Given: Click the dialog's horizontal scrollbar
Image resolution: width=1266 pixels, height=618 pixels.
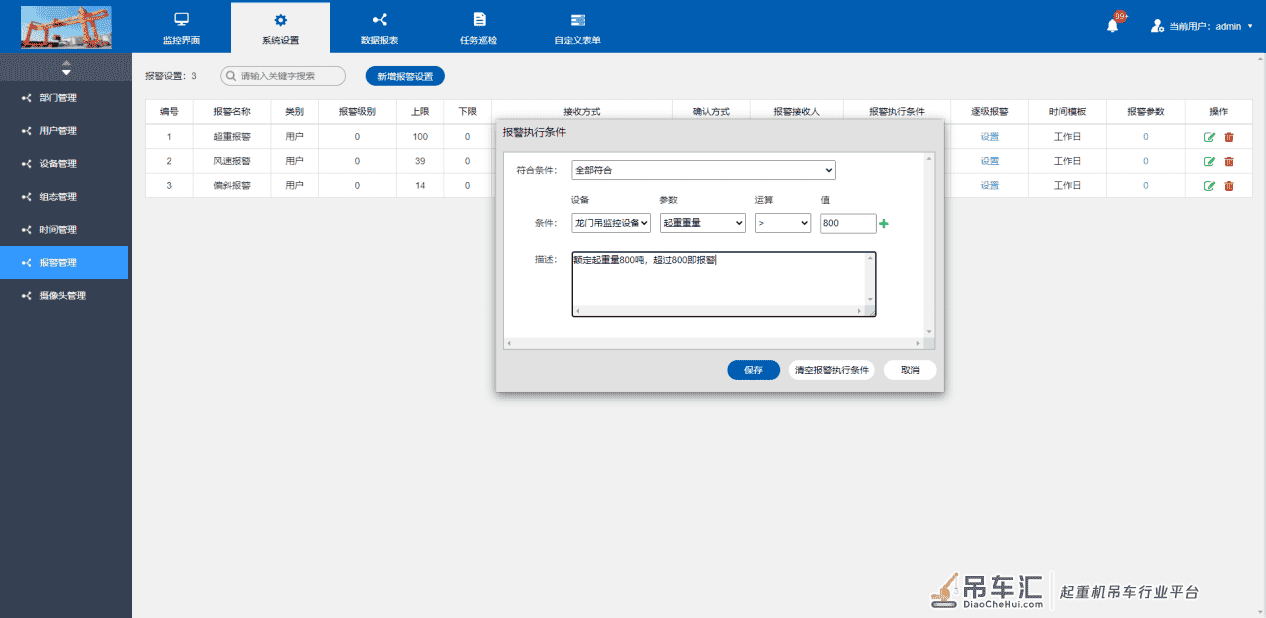Looking at the screenshot, I should coord(714,343).
